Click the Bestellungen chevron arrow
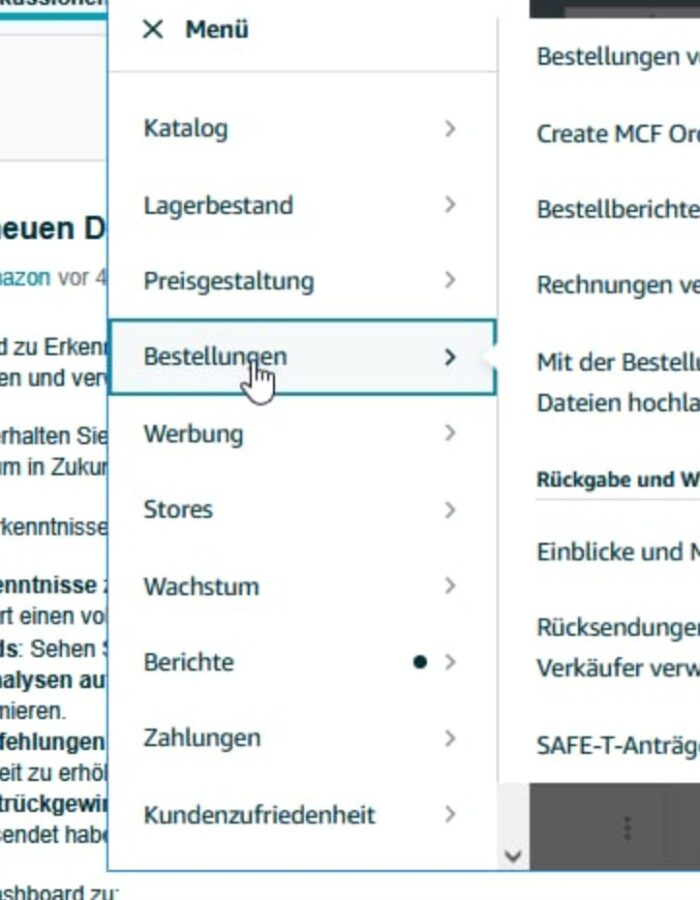Image resolution: width=700 pixels, height=900 pixels. (x=450, y=357)
